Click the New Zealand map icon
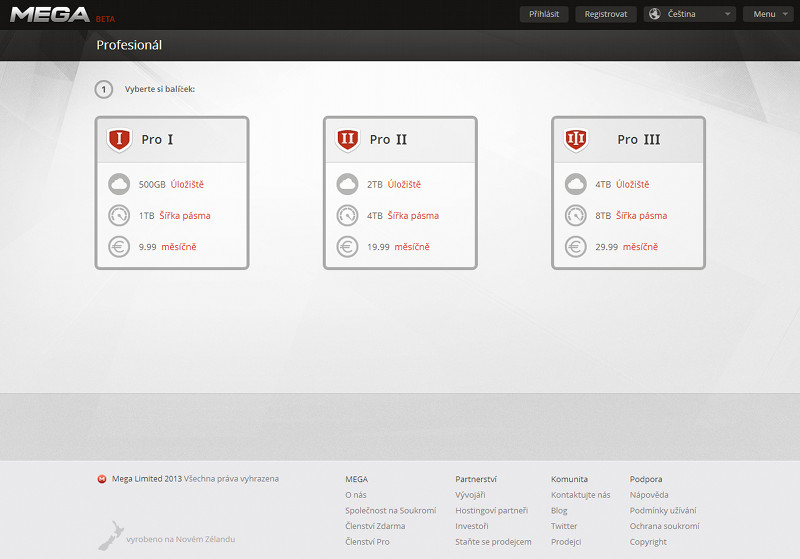The height and width of the screenshot is (559, 800). pyautogui.click(x=111, y=536)
